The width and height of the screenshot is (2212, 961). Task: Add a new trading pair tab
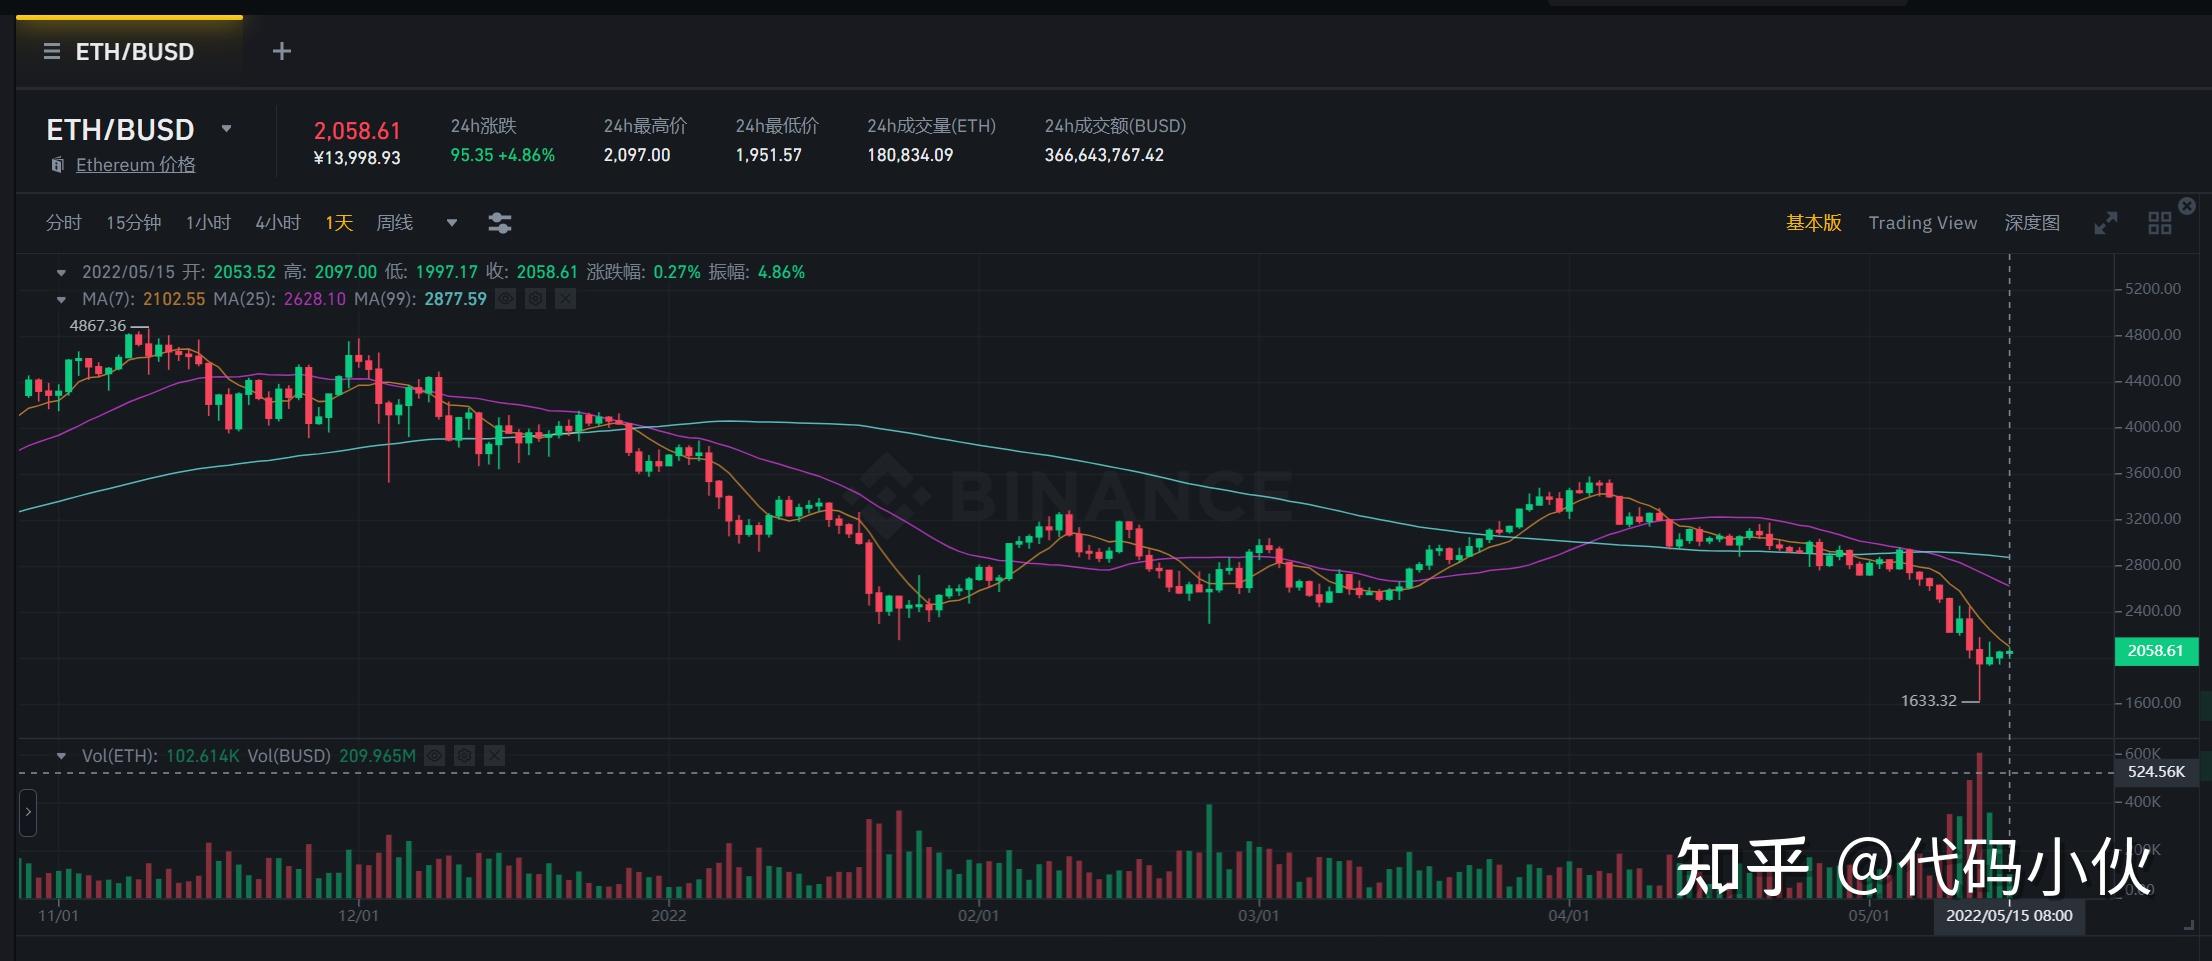tap(282, 51)
